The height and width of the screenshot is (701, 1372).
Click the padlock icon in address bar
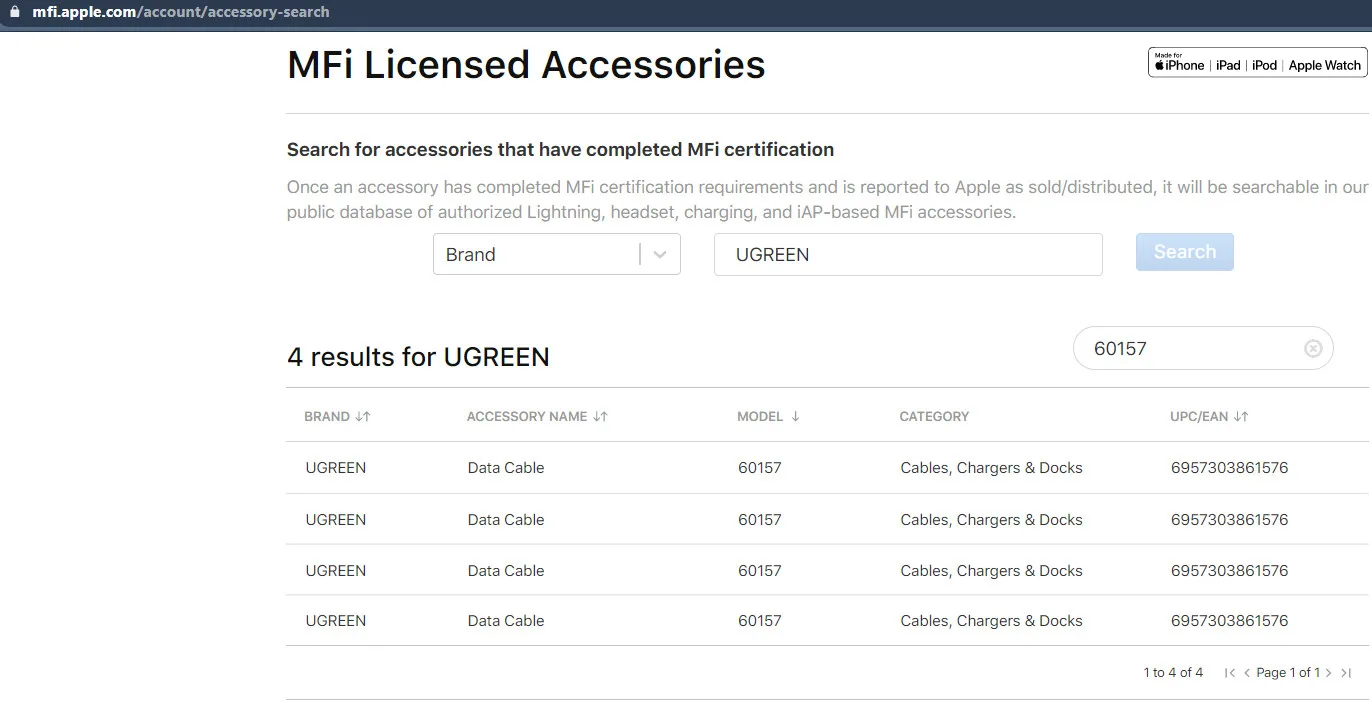(x=14, y=12)
